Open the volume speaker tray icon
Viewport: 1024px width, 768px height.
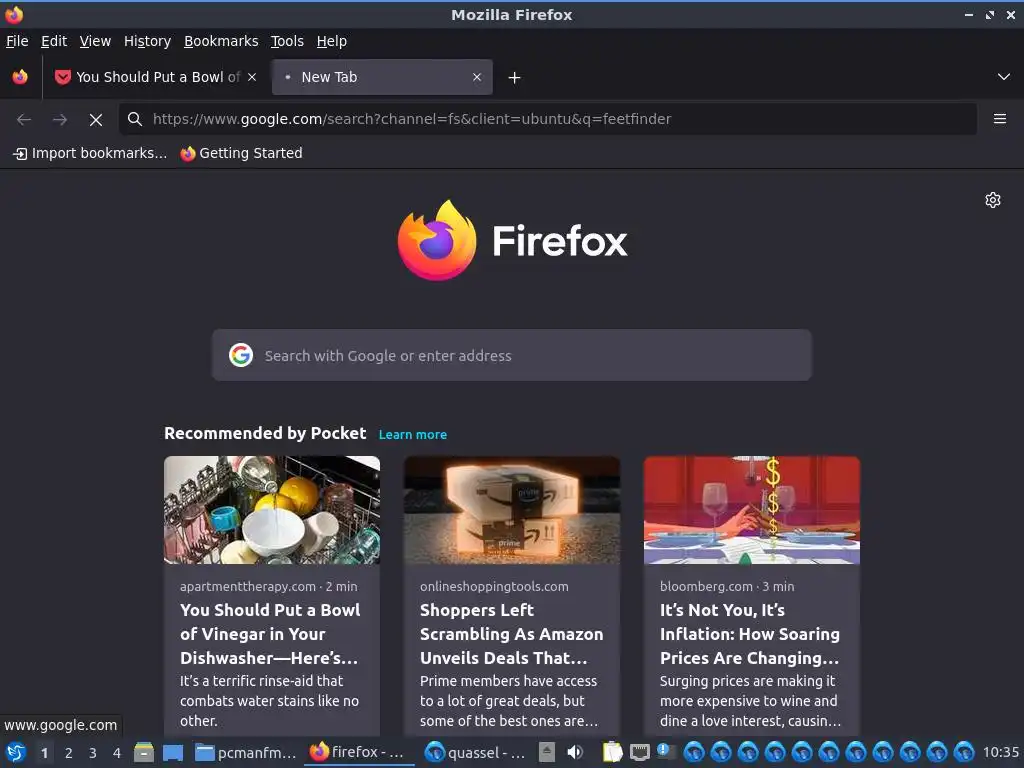tap(575, 752)
